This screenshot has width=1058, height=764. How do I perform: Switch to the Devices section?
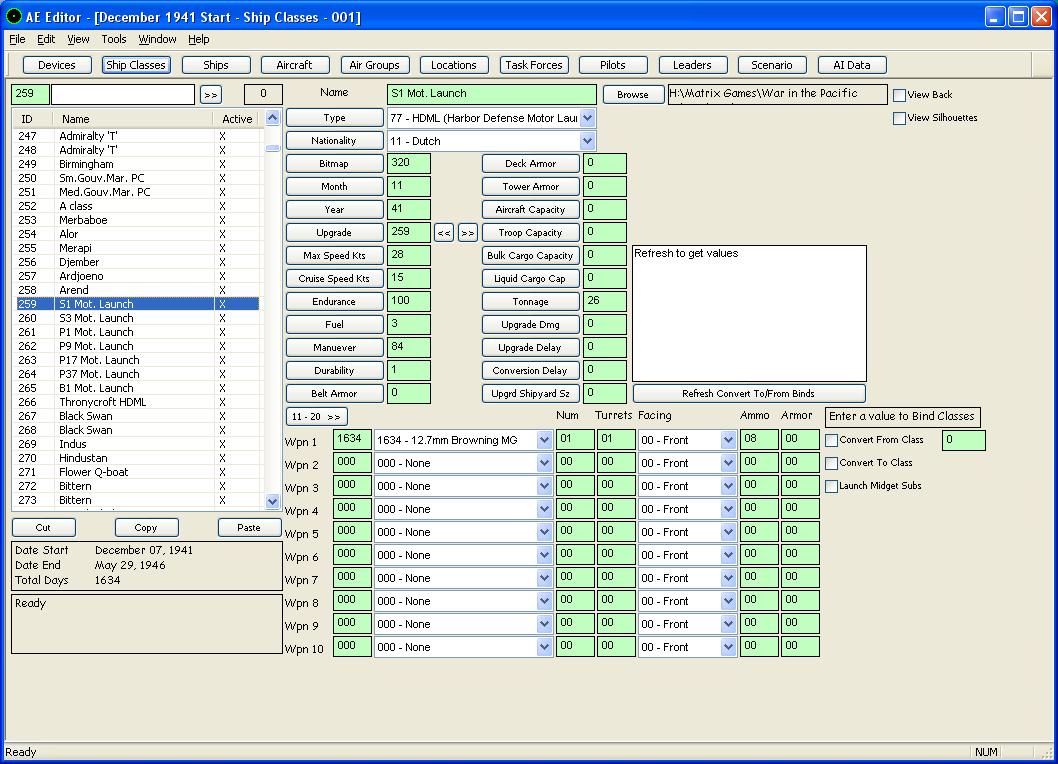(x=57, y=65)
